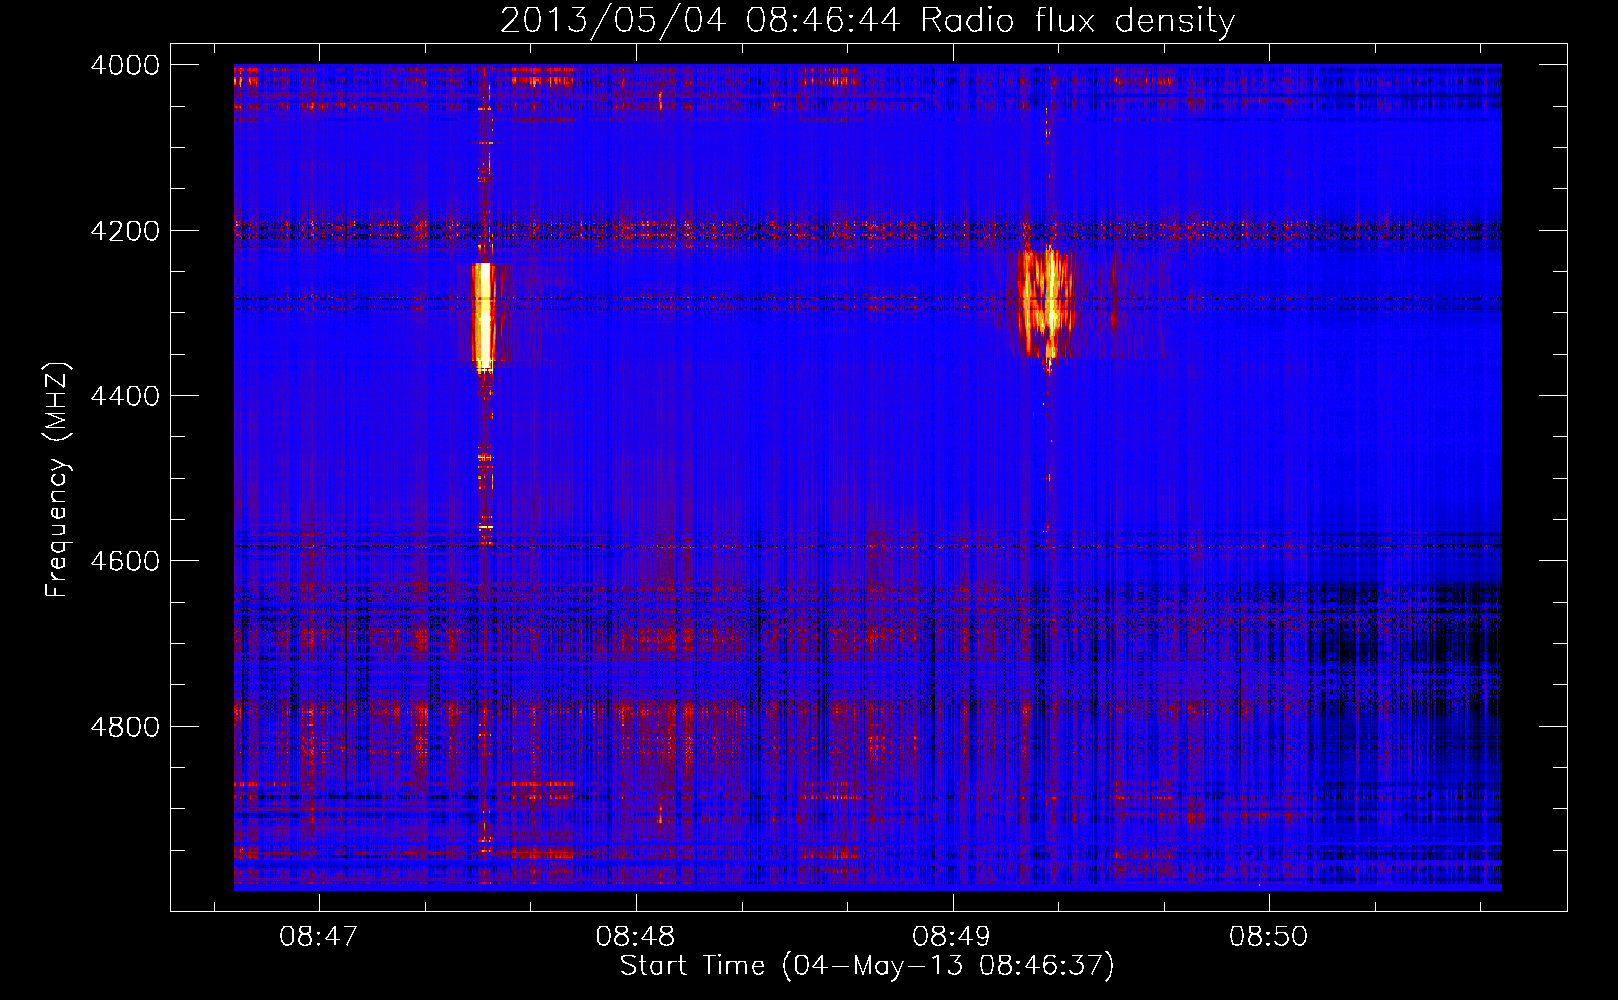Click the 08:50 time tick label

coord(1268,937)
